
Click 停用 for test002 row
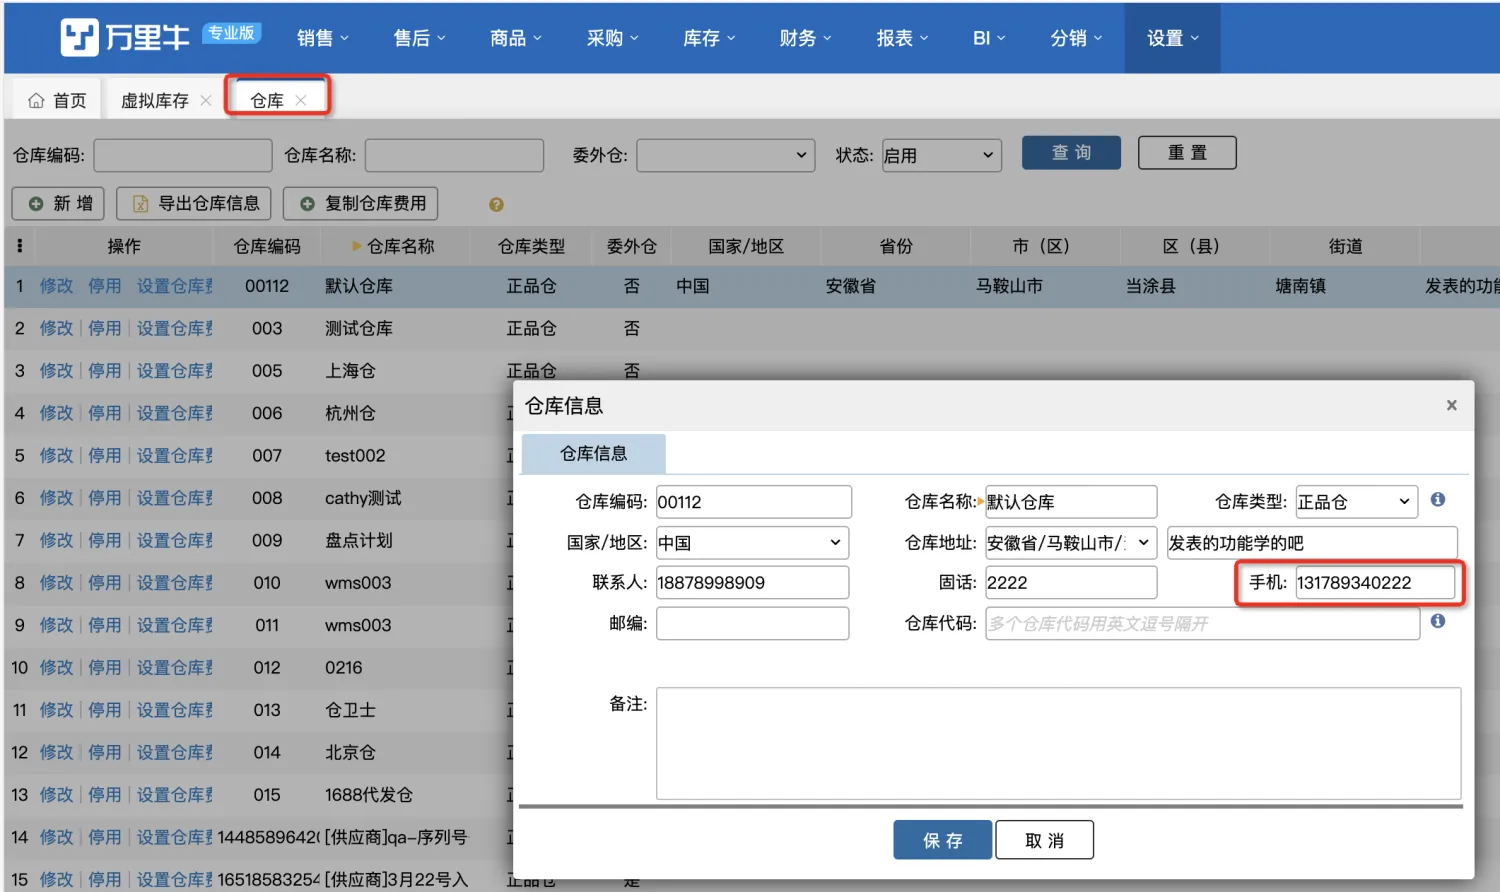point(104,455)
